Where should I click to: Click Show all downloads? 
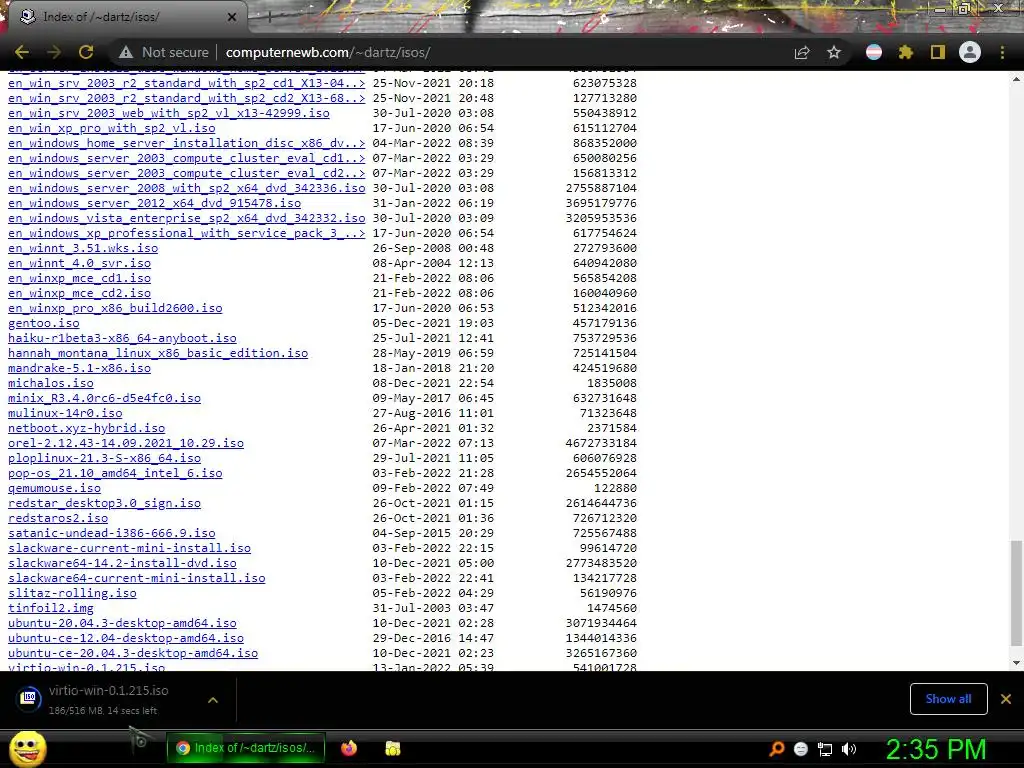tap(948, 699)
